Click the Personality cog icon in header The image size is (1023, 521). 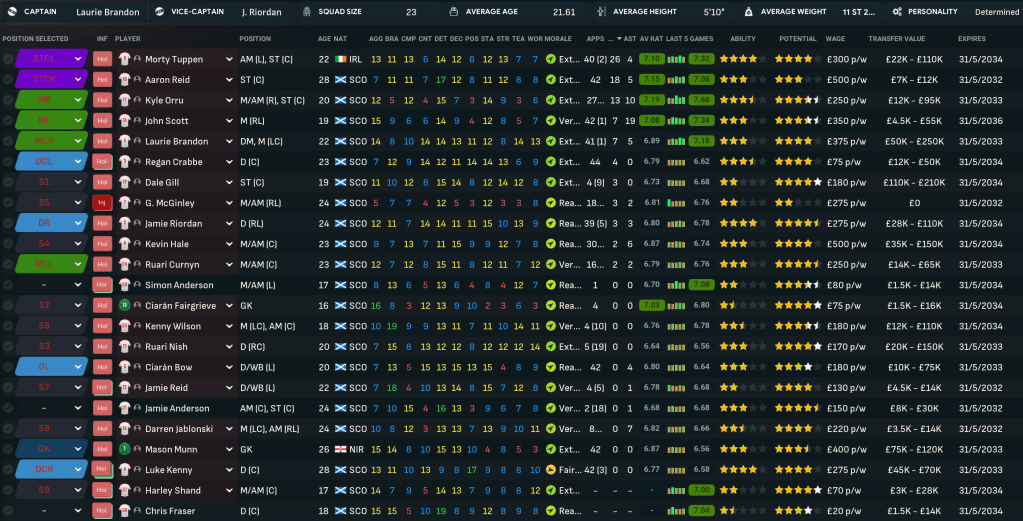[x=897, y=12]
